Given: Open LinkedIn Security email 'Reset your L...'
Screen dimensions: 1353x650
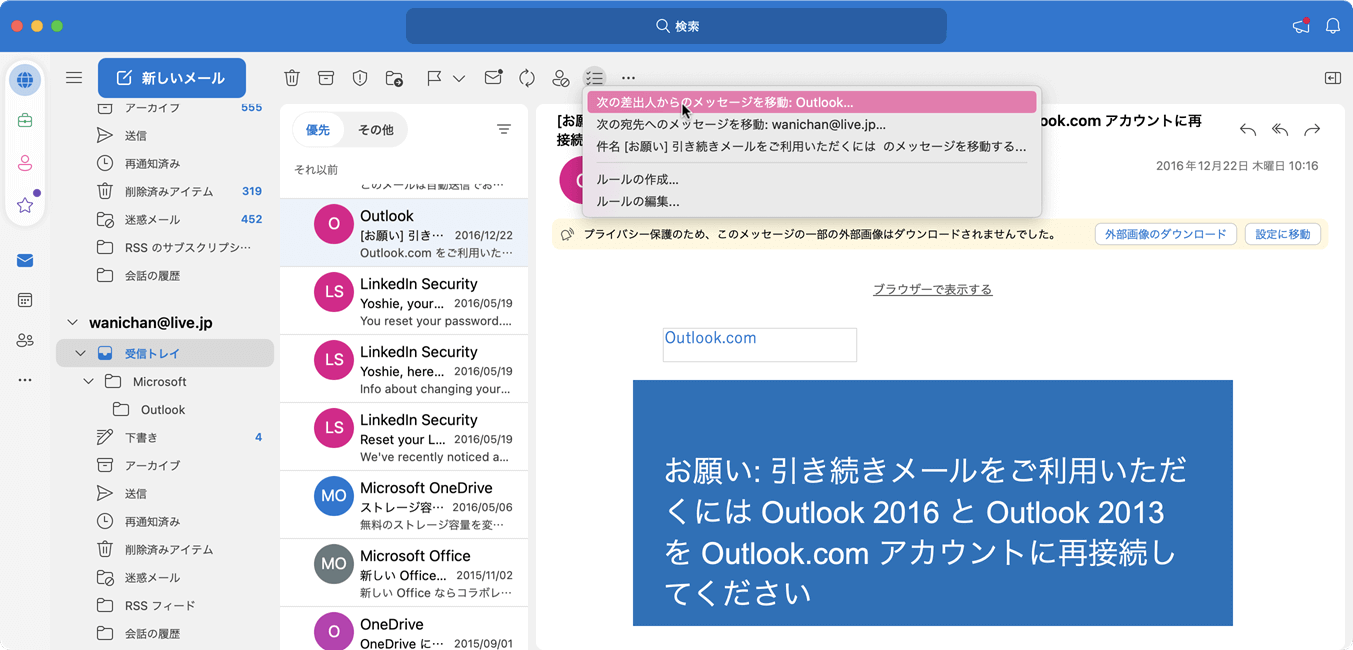Looking at the screenshot, I should (x=404, y=436).
